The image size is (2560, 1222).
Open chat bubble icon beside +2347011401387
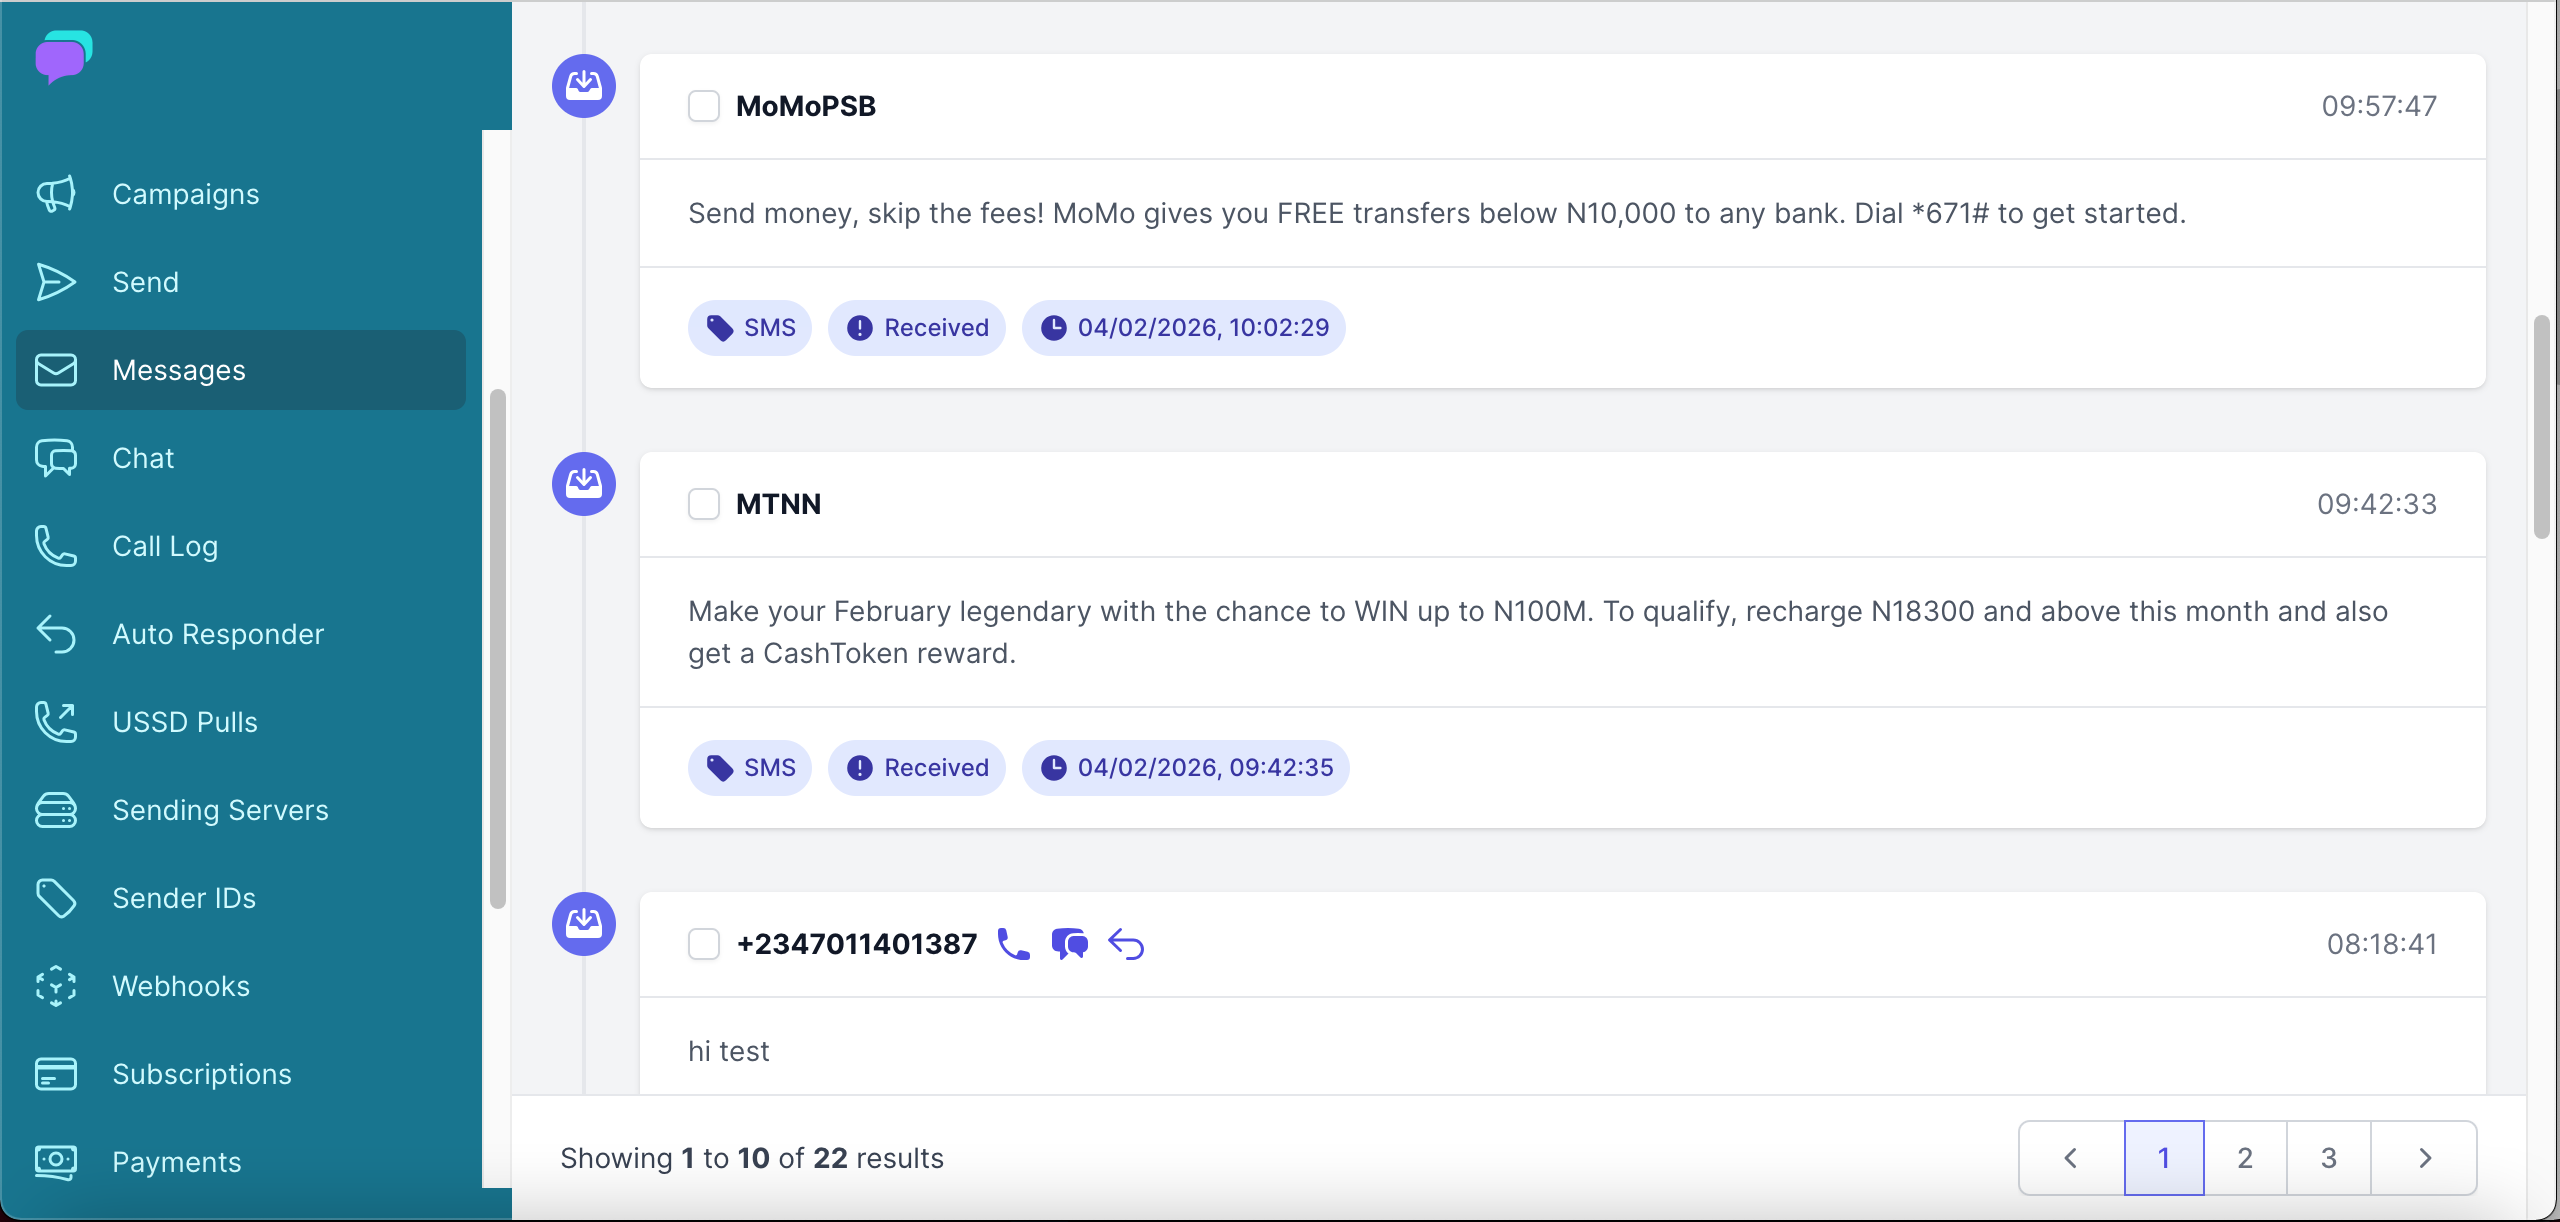[1070, 943]
